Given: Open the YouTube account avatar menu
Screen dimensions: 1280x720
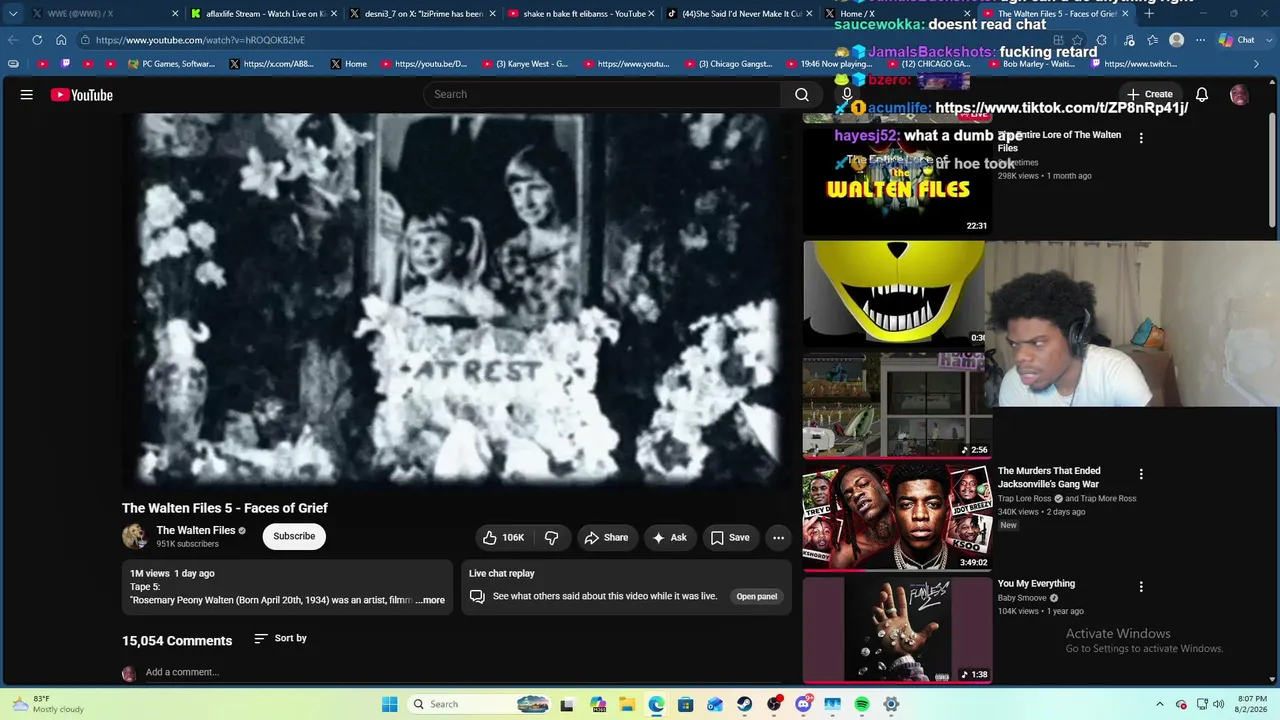Looking at the screenshot, I should coord(1239,95).
